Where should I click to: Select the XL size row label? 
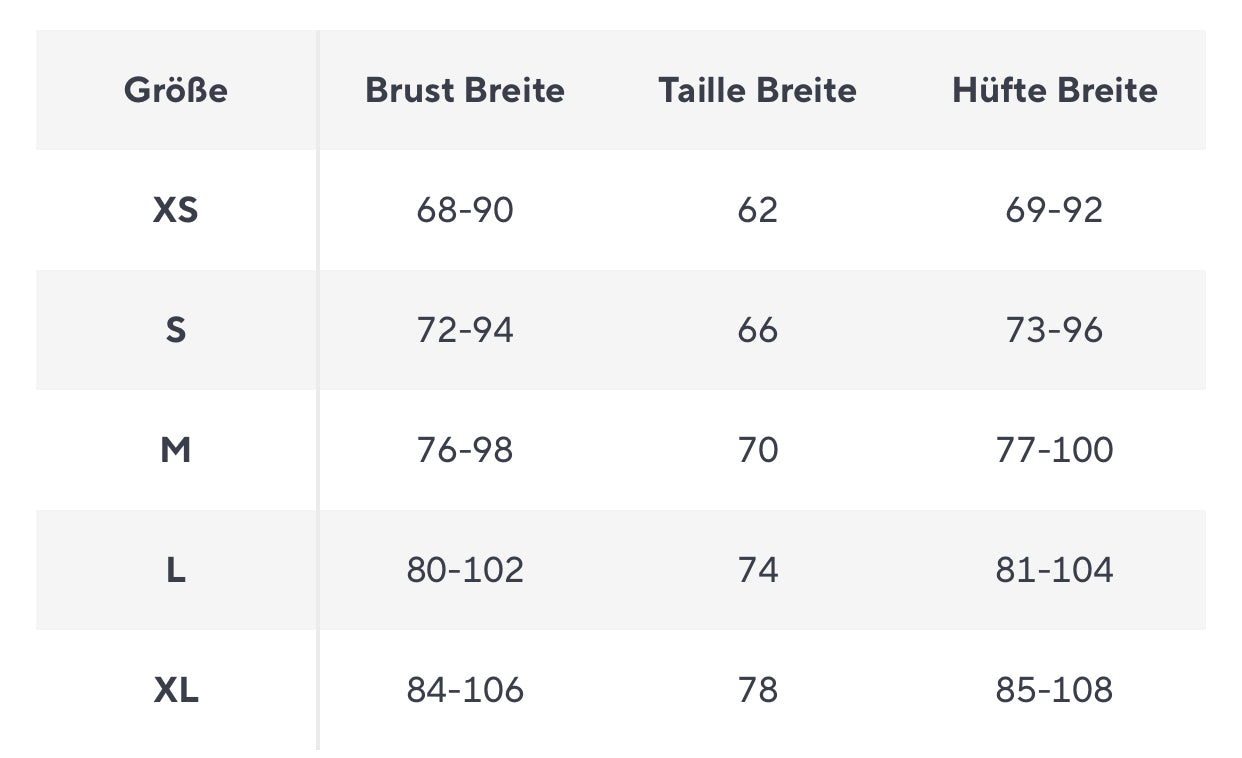click(x=176, y=690)
